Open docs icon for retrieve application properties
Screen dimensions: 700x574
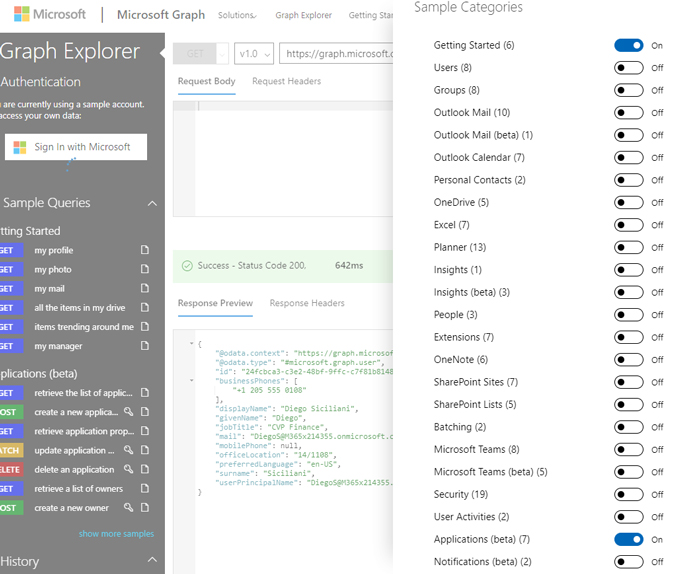coord(145,431)
